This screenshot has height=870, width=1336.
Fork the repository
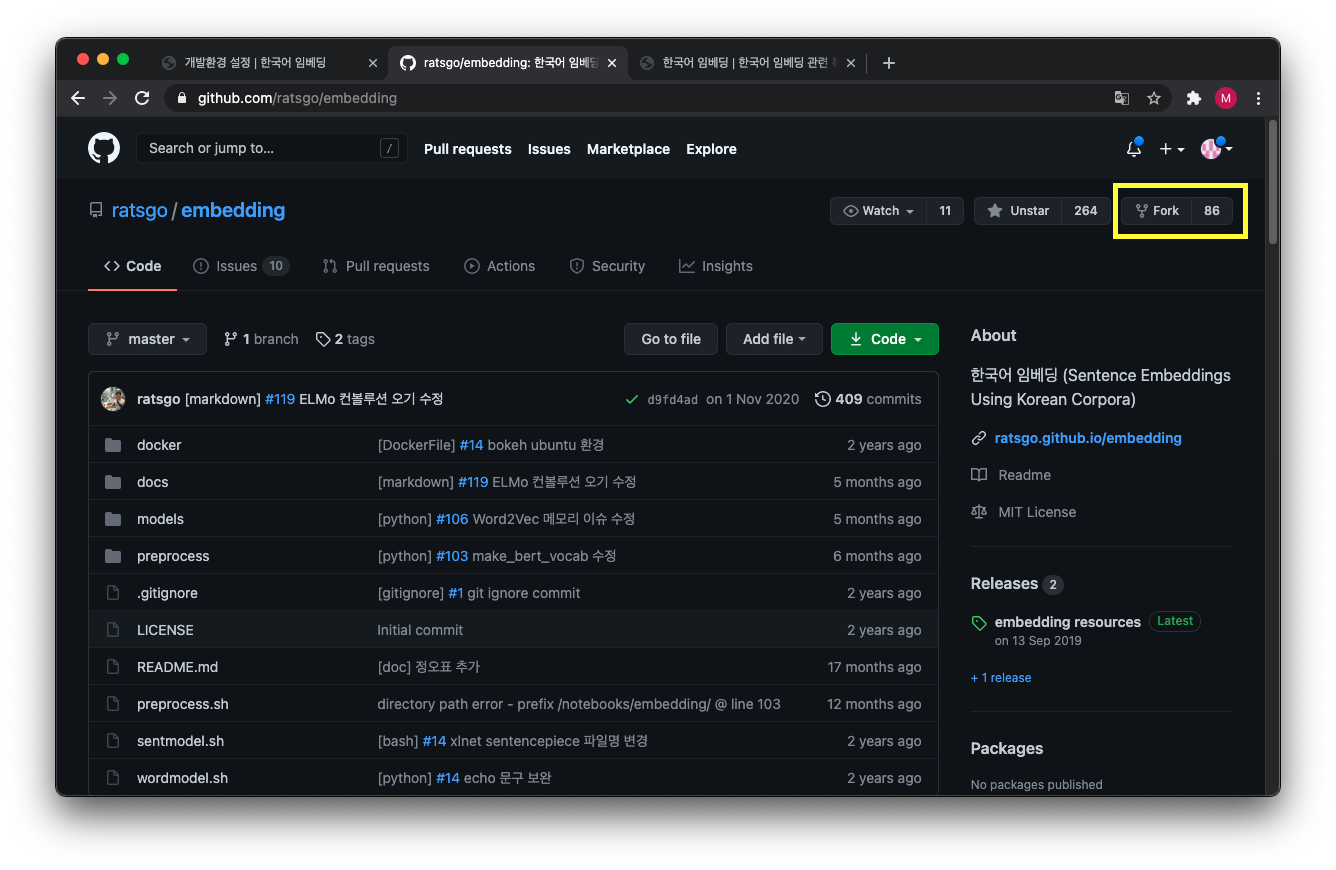(1156, 211)
